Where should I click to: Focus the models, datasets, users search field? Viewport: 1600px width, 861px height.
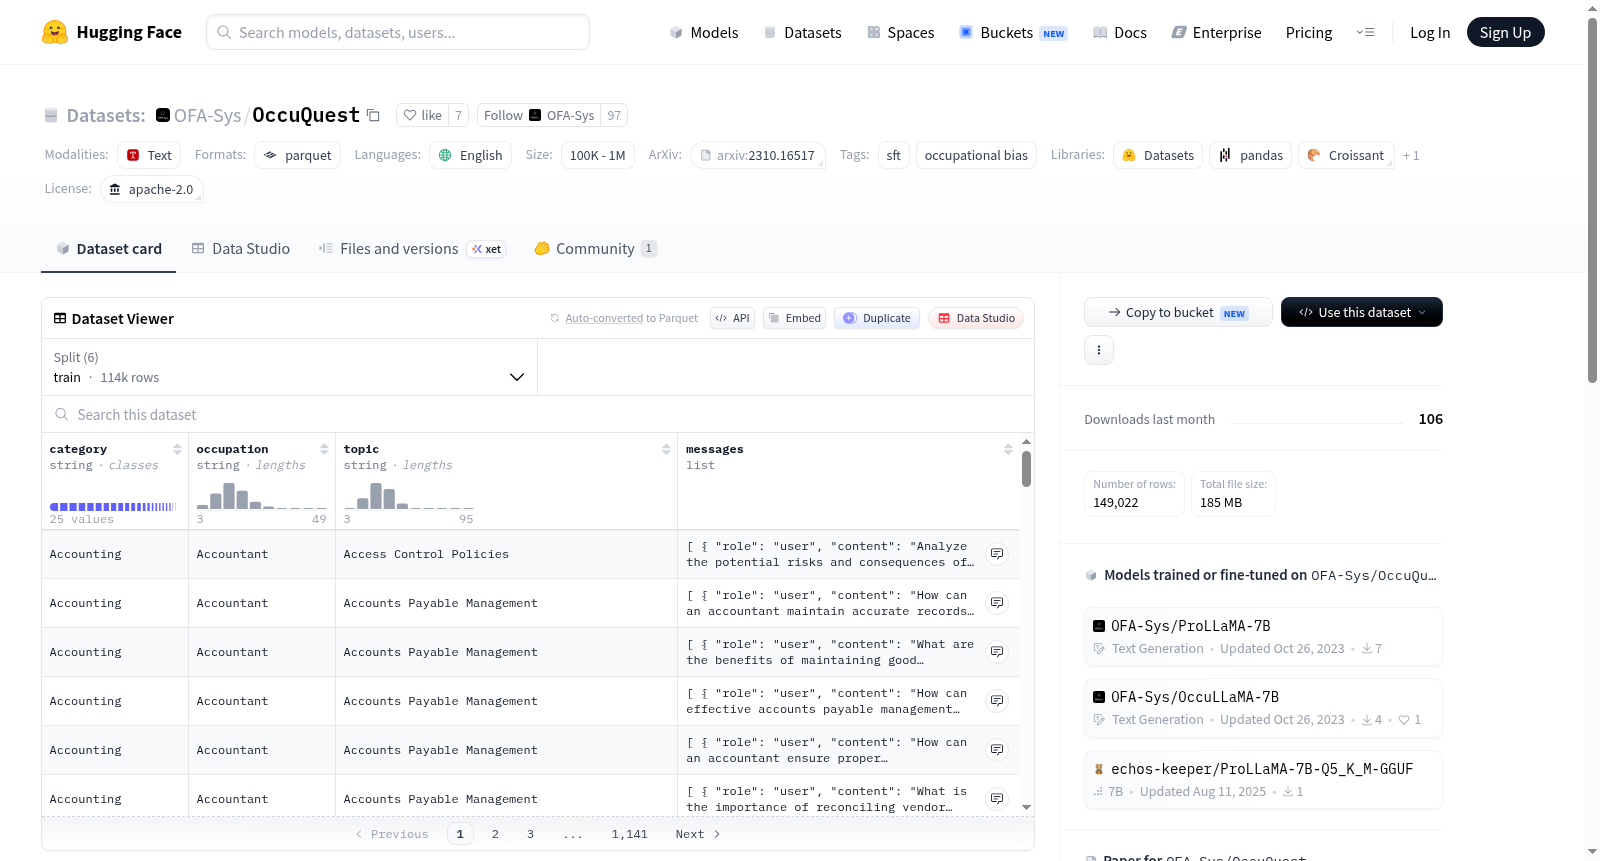coord(398,32)
